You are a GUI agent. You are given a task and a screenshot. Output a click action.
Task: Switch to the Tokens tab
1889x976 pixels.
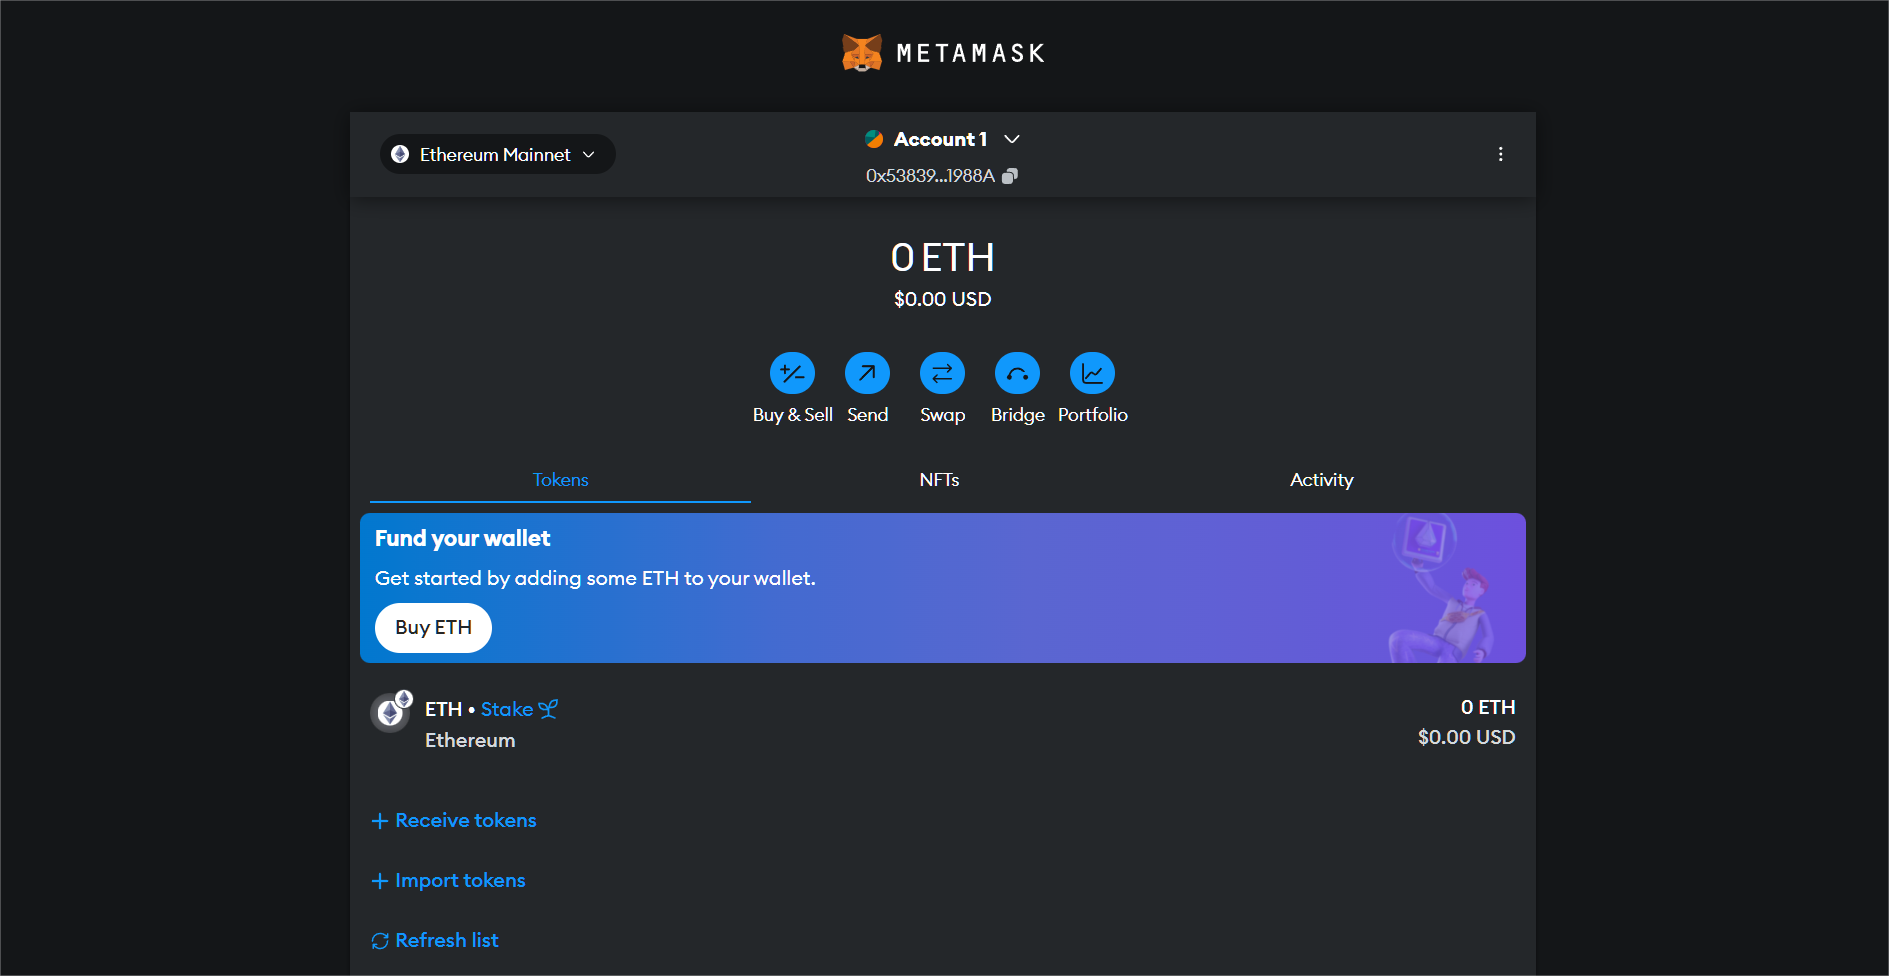tap(560, 480)
